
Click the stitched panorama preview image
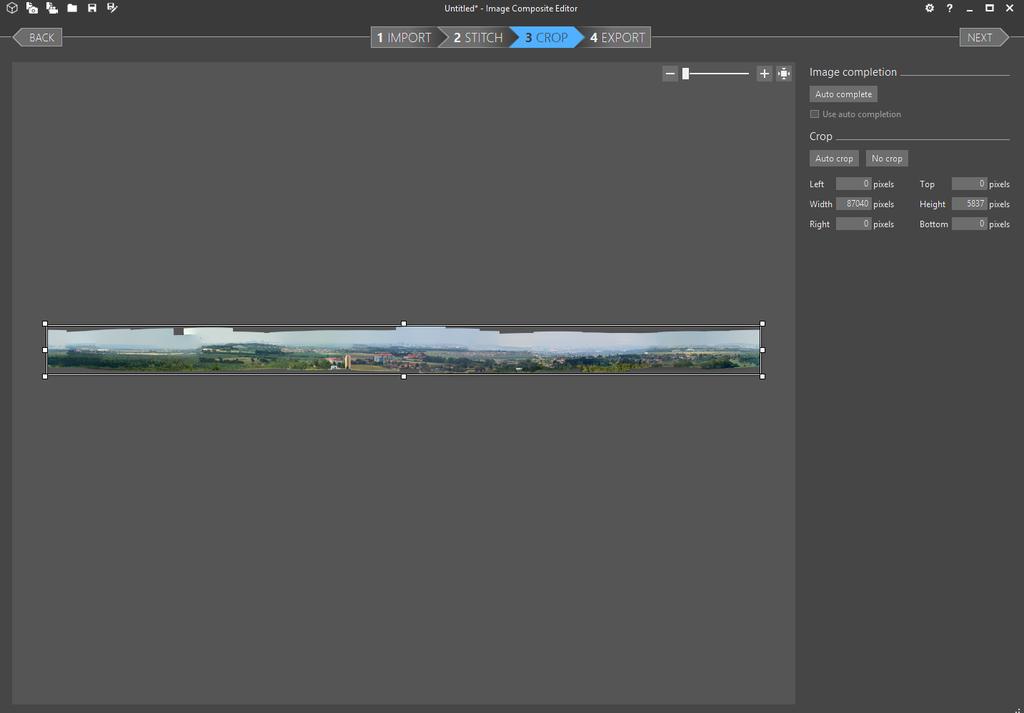404,350
